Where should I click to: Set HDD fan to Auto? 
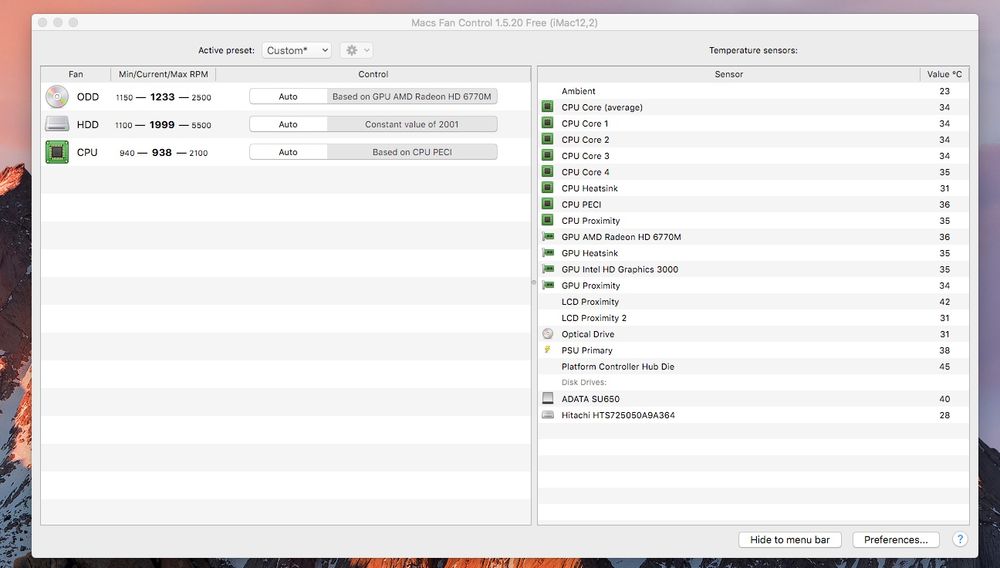(288, 124)
